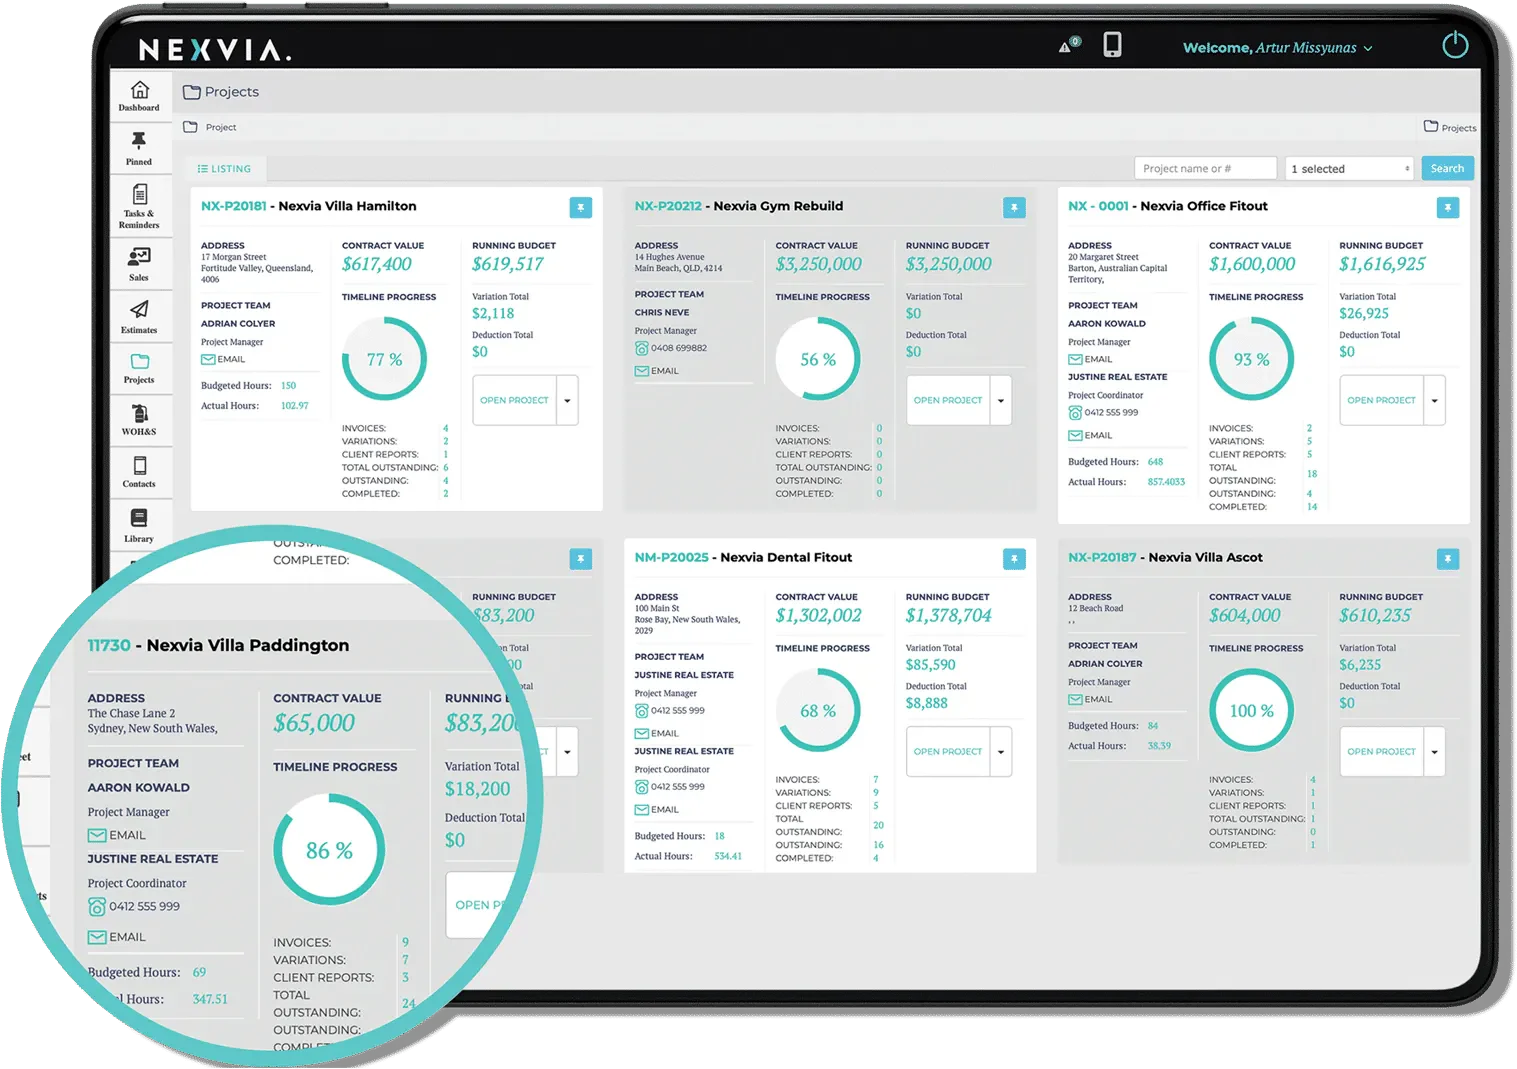Click the Projects link at top right
1517x1069 pixels.
pos(1450,127)
